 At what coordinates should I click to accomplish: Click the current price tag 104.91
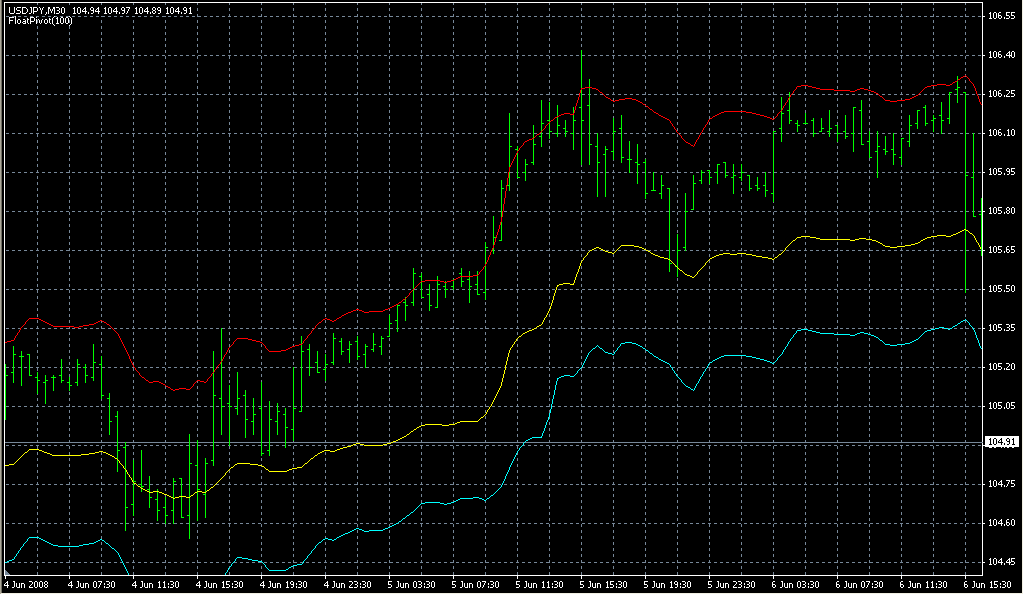click(1002, 442)
